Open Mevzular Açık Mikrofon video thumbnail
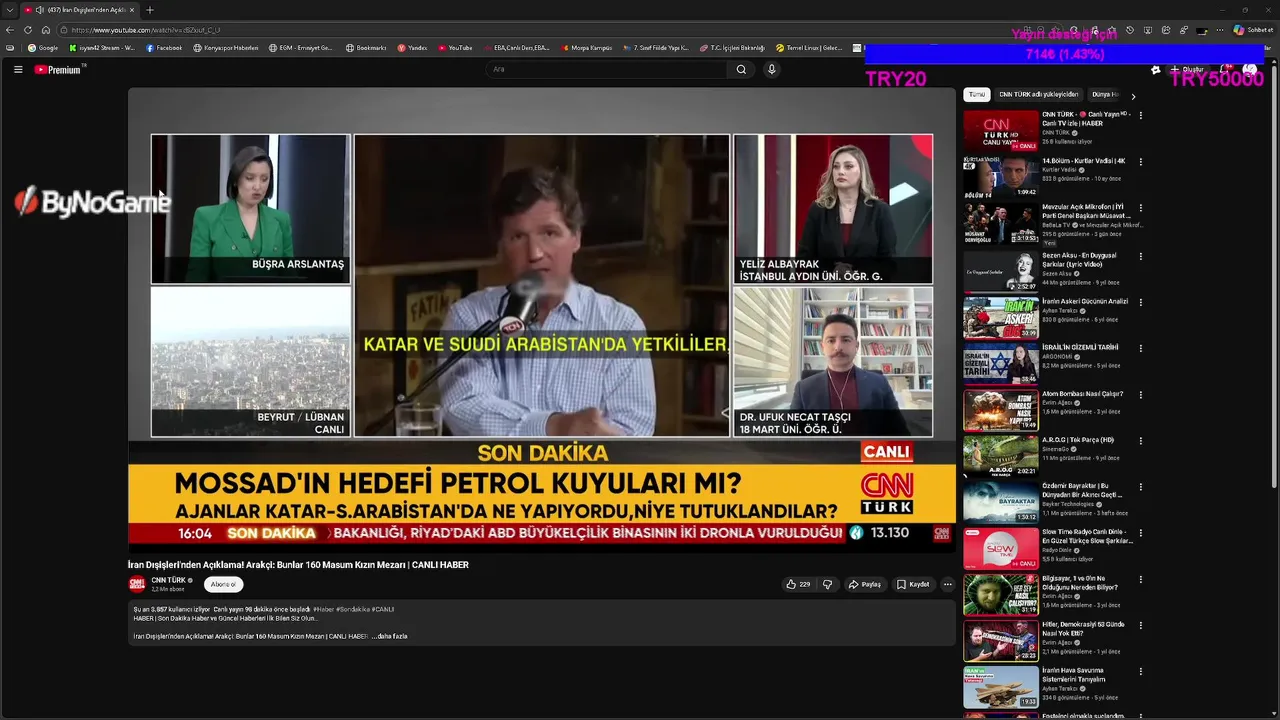 [x=1001, y=223]
